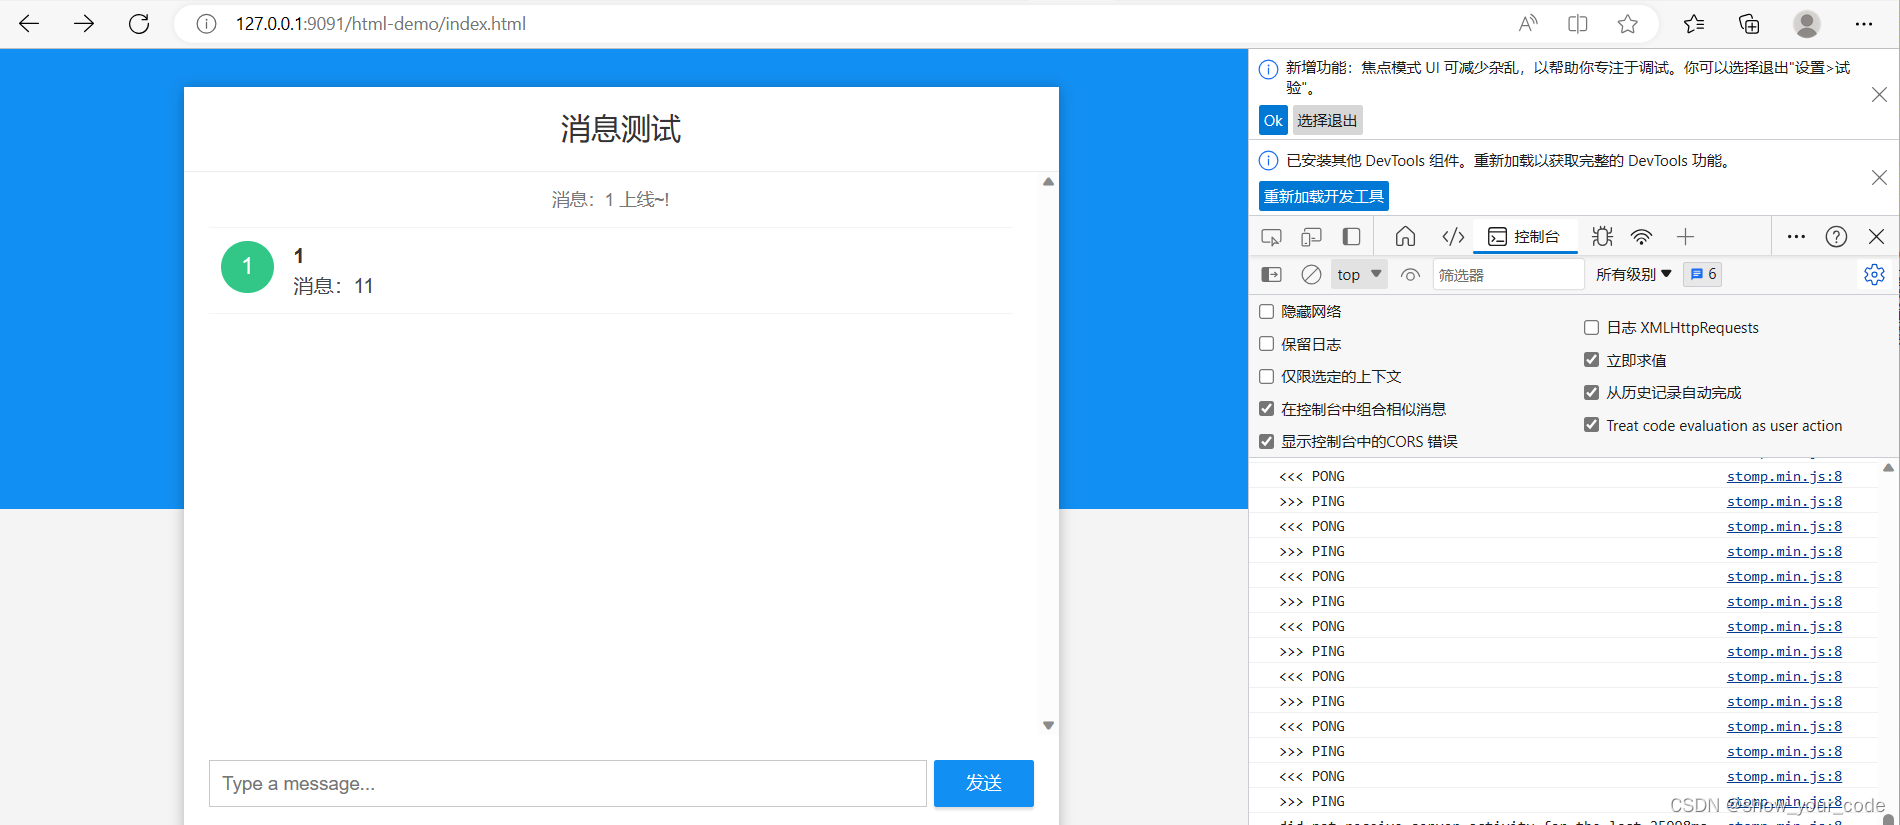Open the 6 issues badge
This screenshot has width=1900, height=825.
pos(1703,274)
